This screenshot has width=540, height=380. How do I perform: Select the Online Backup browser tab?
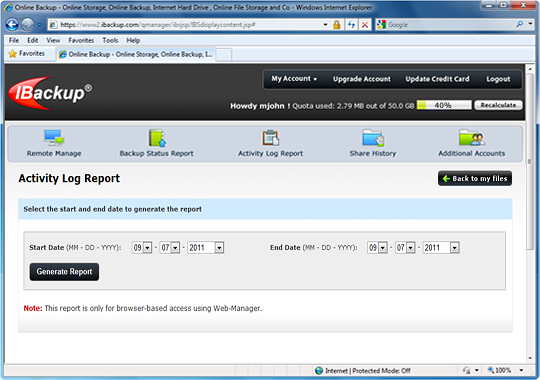[136, 54]
